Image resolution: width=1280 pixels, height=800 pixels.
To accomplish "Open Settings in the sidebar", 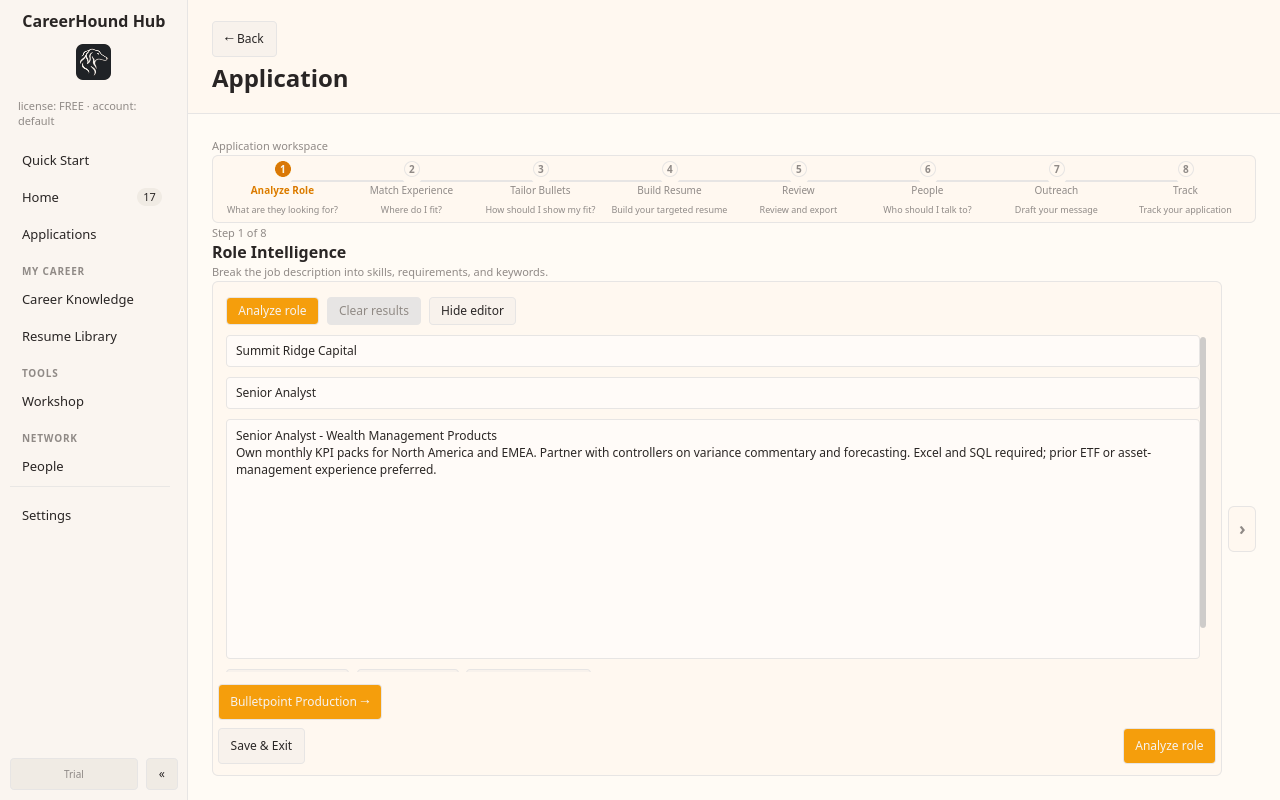I will 90,515.
